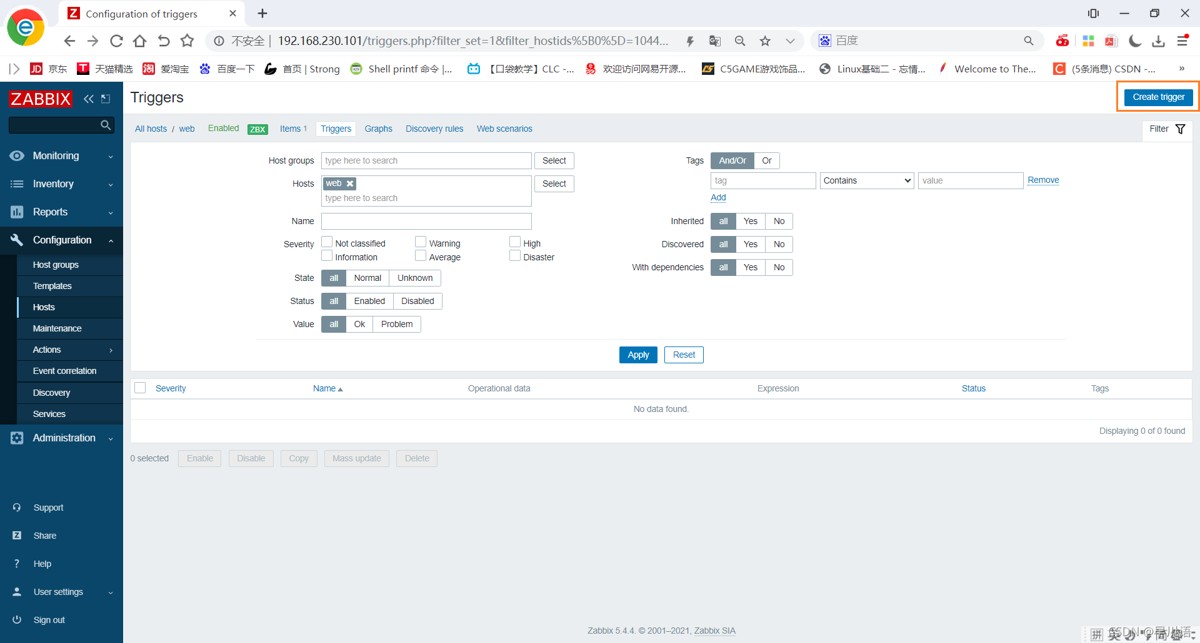Switch to the Graphs tab
This screenshot has width=1200, height=643.
pyautogui.click(x=378, y=129)
